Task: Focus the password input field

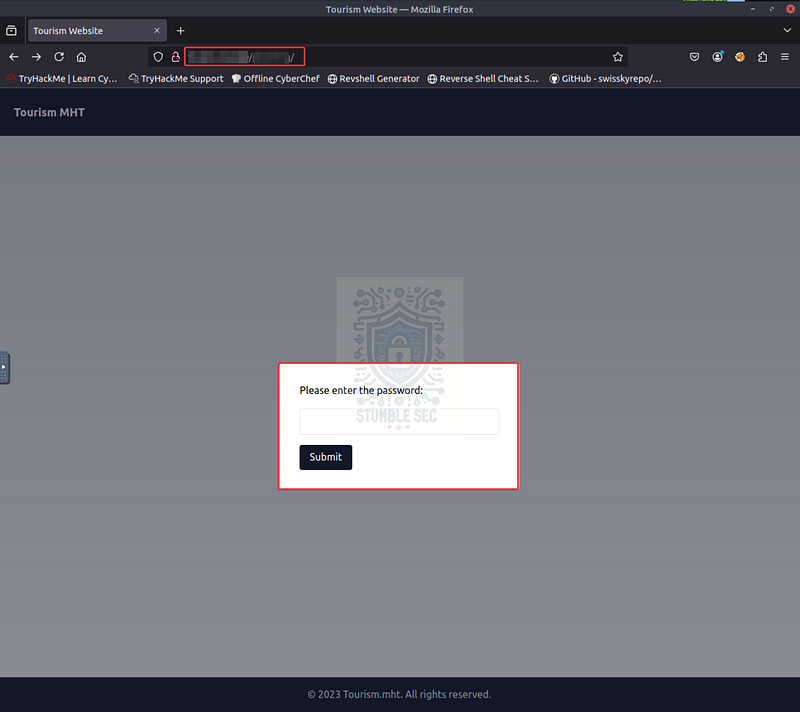Action: (399, 421)
